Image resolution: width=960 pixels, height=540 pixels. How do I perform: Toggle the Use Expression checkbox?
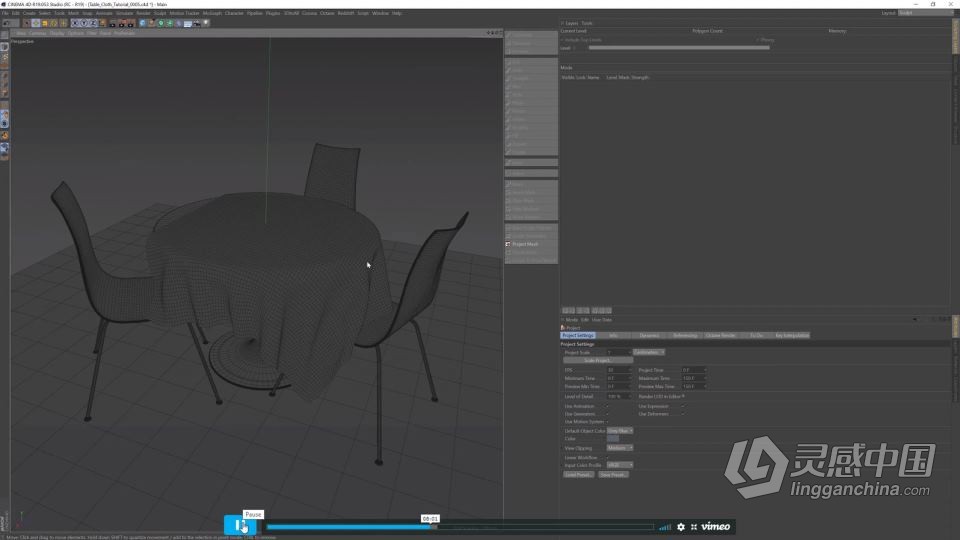(683, 406)
